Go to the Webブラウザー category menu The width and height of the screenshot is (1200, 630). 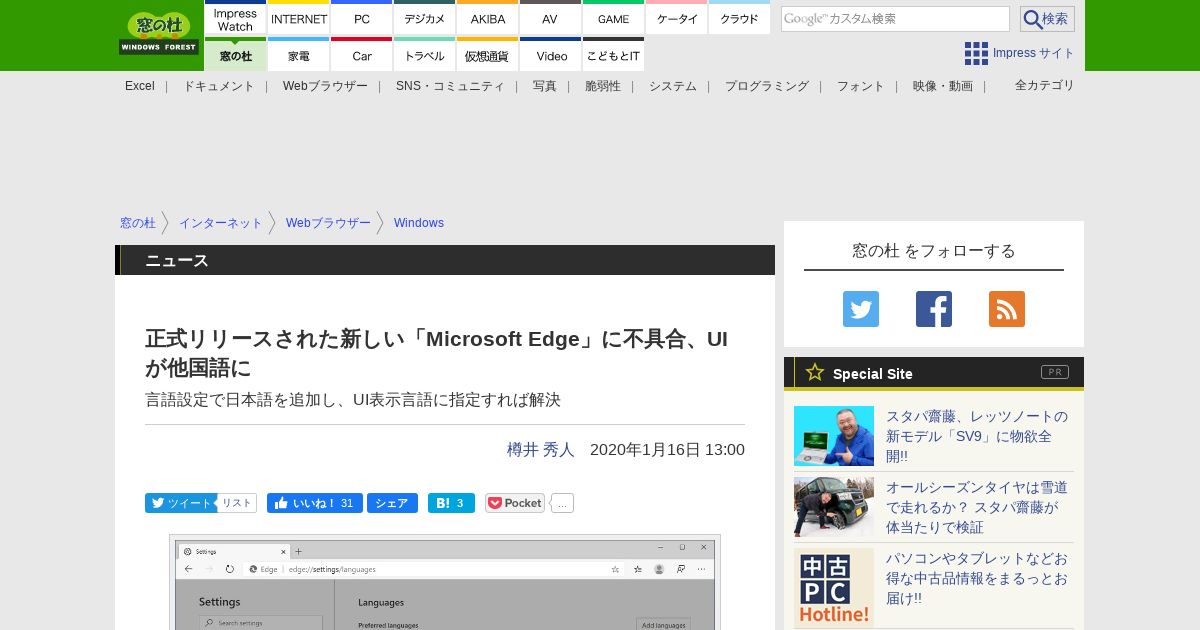[325, 86]
